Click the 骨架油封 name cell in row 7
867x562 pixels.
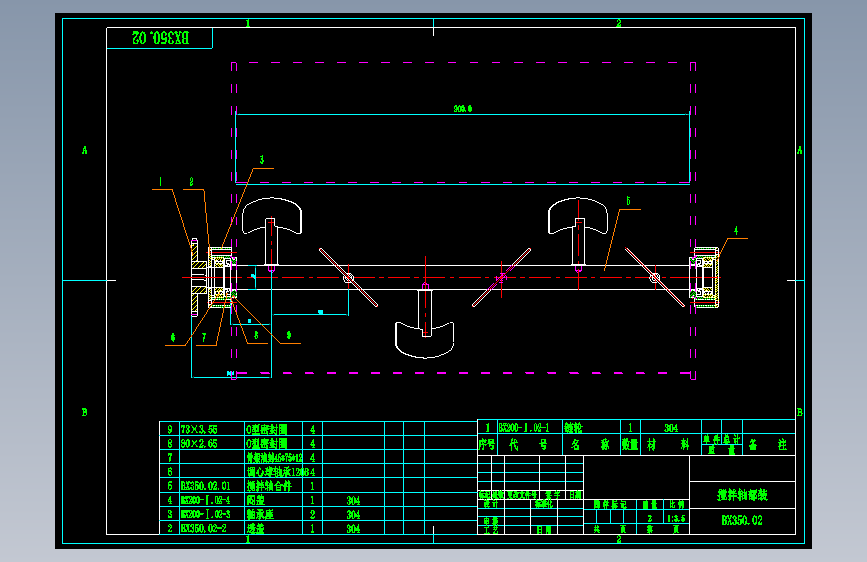point(274,458)
